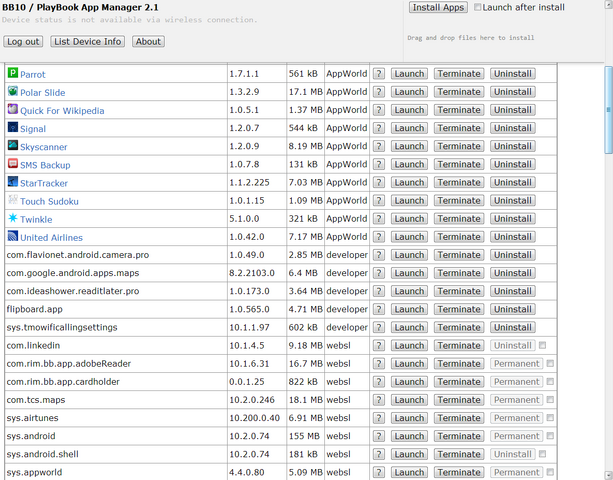Click the Install Apps button

438,7
